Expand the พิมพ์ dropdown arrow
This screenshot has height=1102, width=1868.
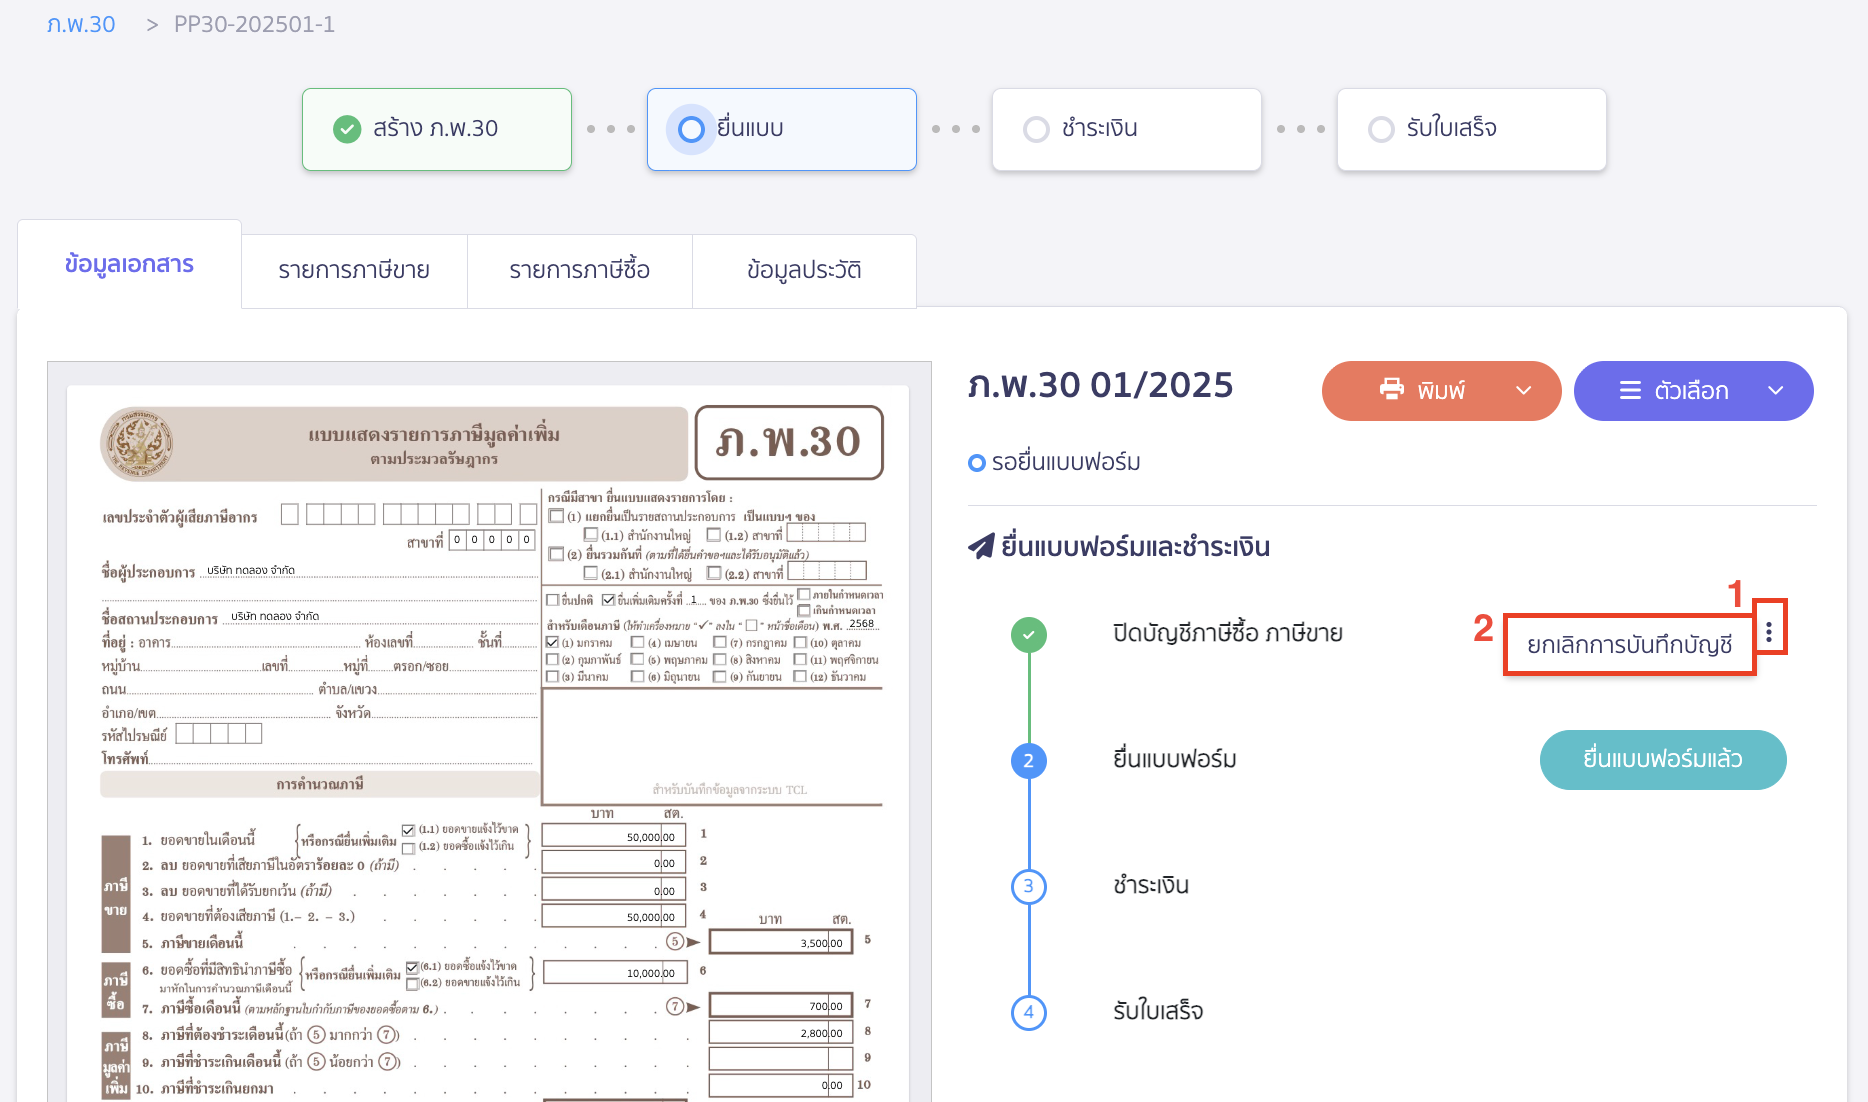point(1523,390)
